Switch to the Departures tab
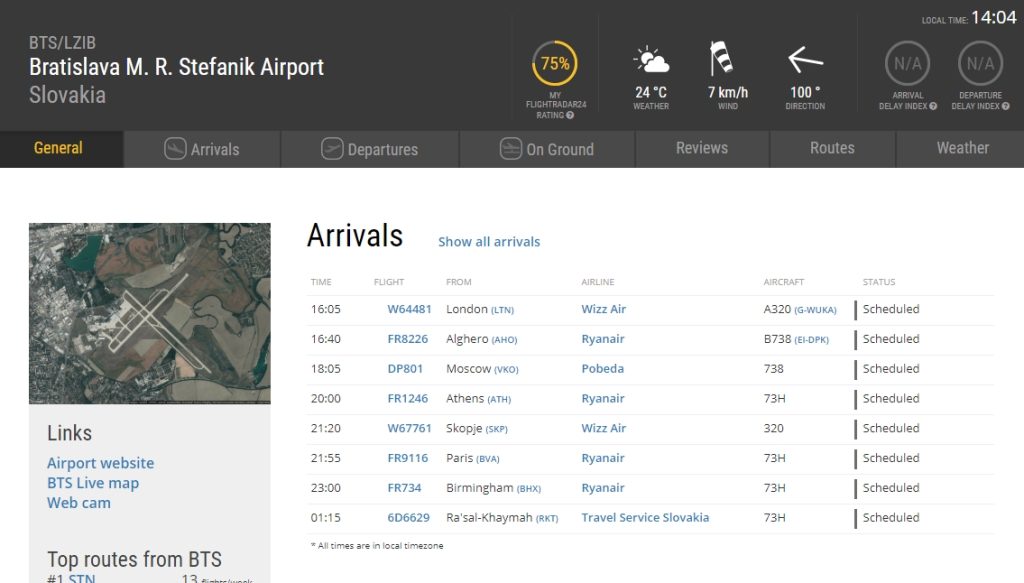This screenshot has height=583, width=1024. [x=370, y=149]
